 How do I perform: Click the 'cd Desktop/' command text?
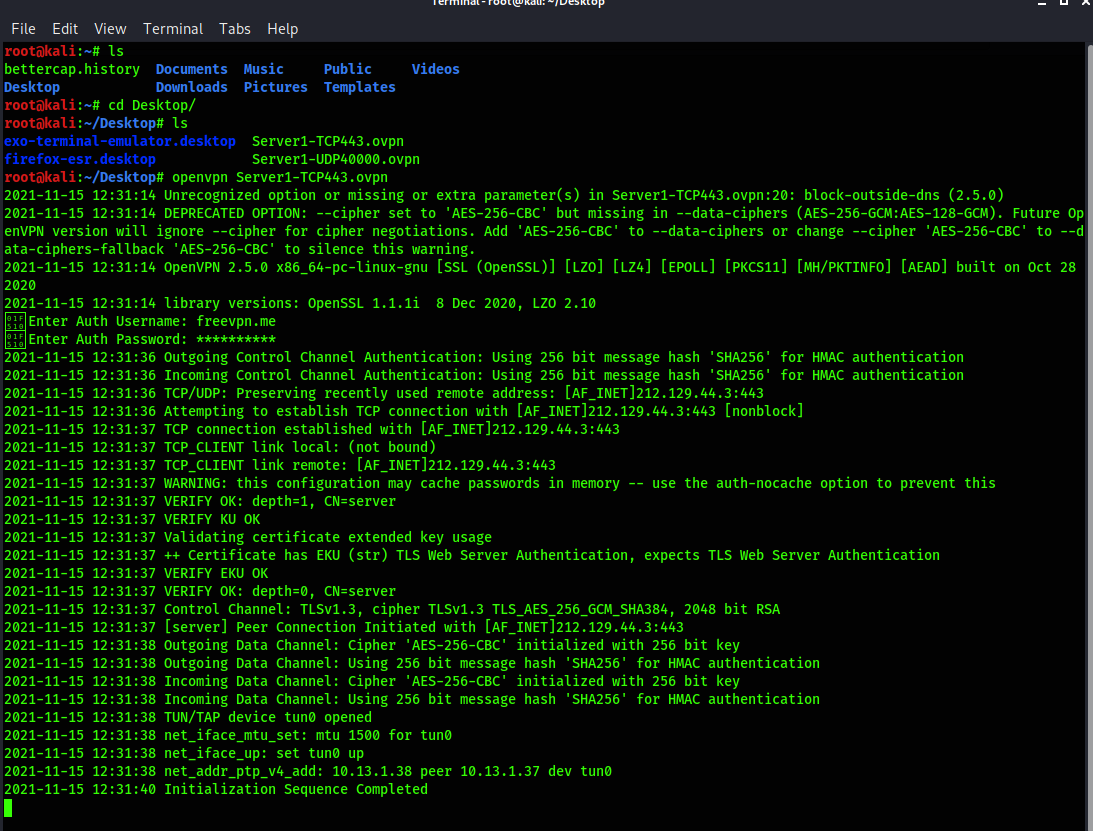pyautogui.click(x=152, y=105)
